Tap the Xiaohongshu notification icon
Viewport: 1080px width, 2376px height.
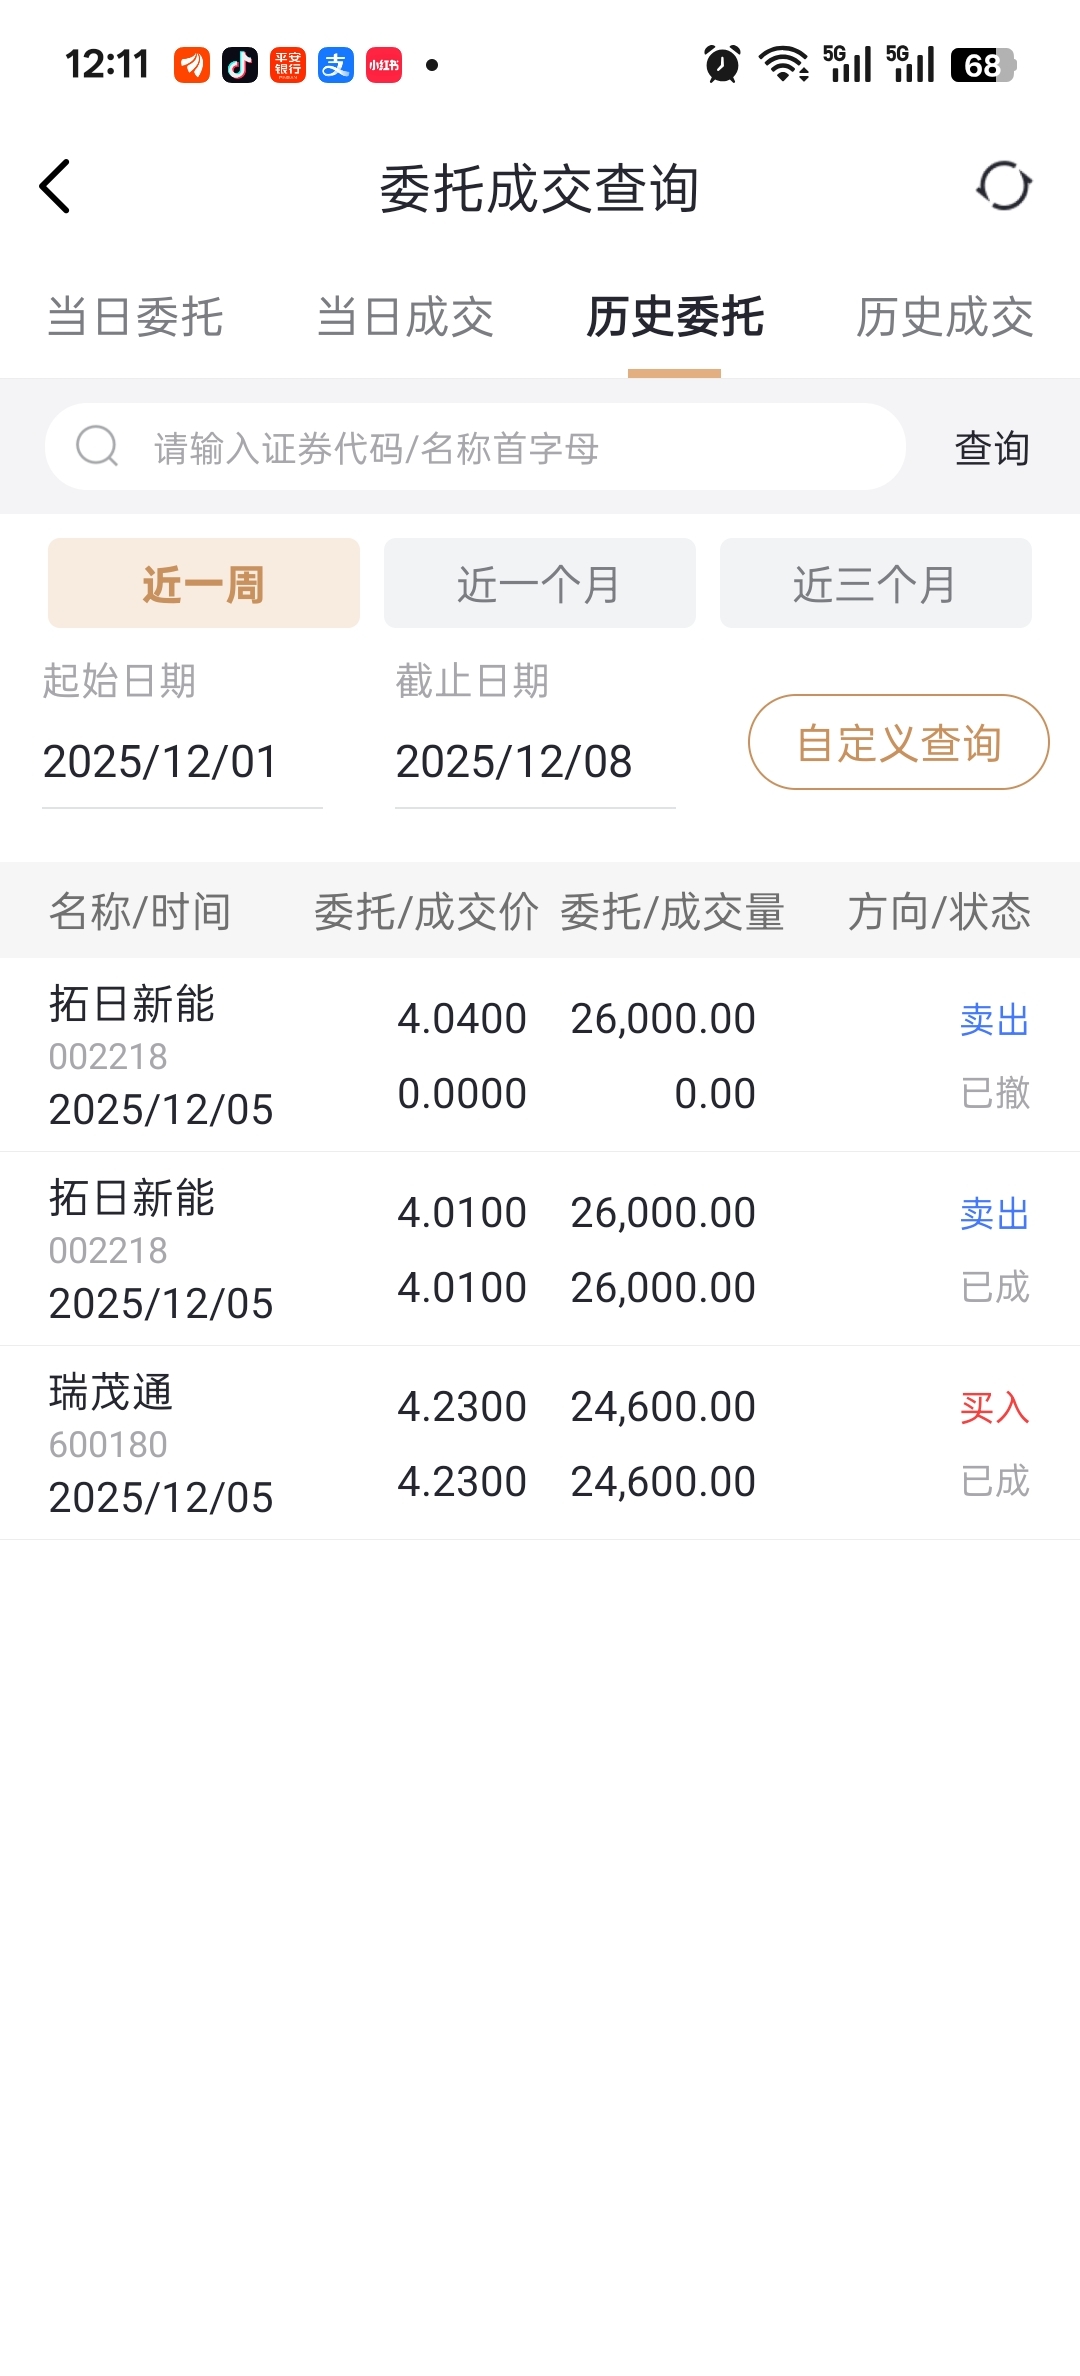(384, 66)
